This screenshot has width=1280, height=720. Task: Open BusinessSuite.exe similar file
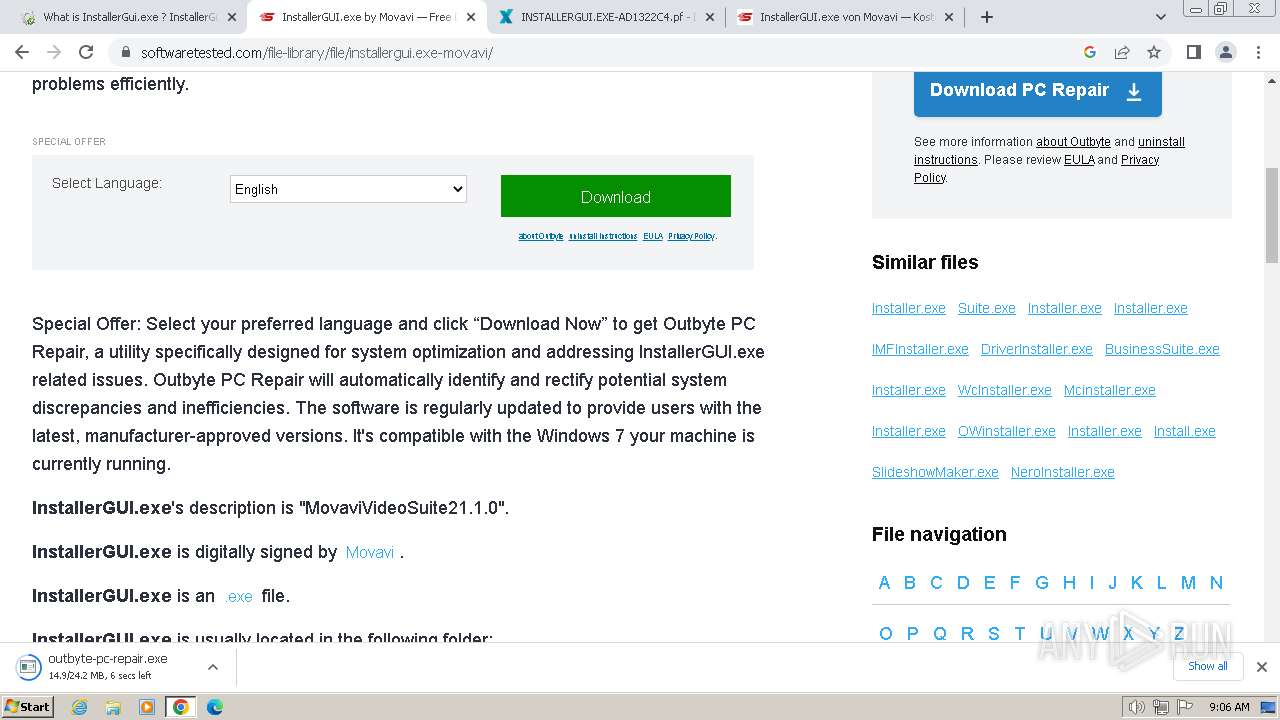[1162, 349]
